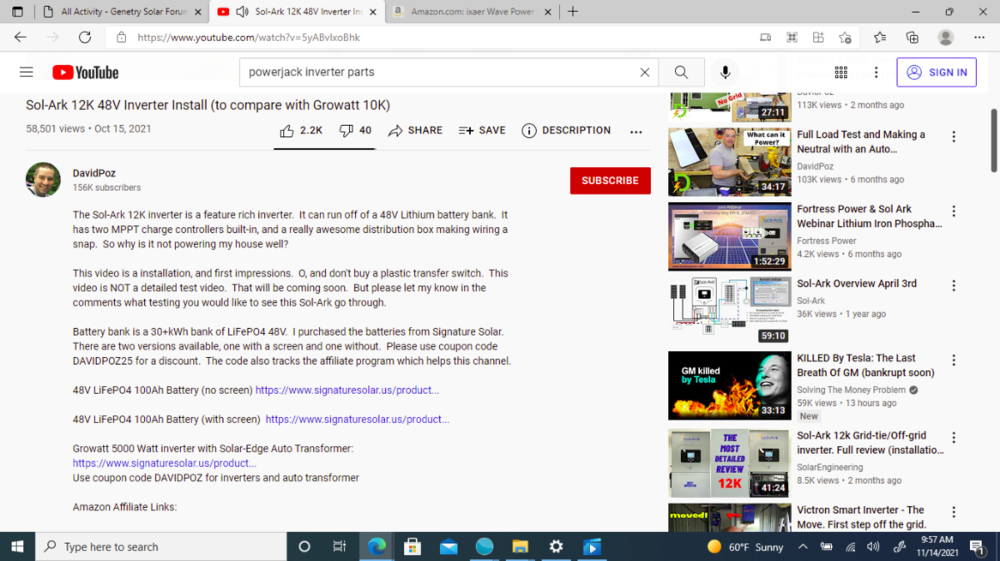The height and width of the screenshot is (561, 1000).
Task: Open Task View on taskbar
Action: pos(339,546)
